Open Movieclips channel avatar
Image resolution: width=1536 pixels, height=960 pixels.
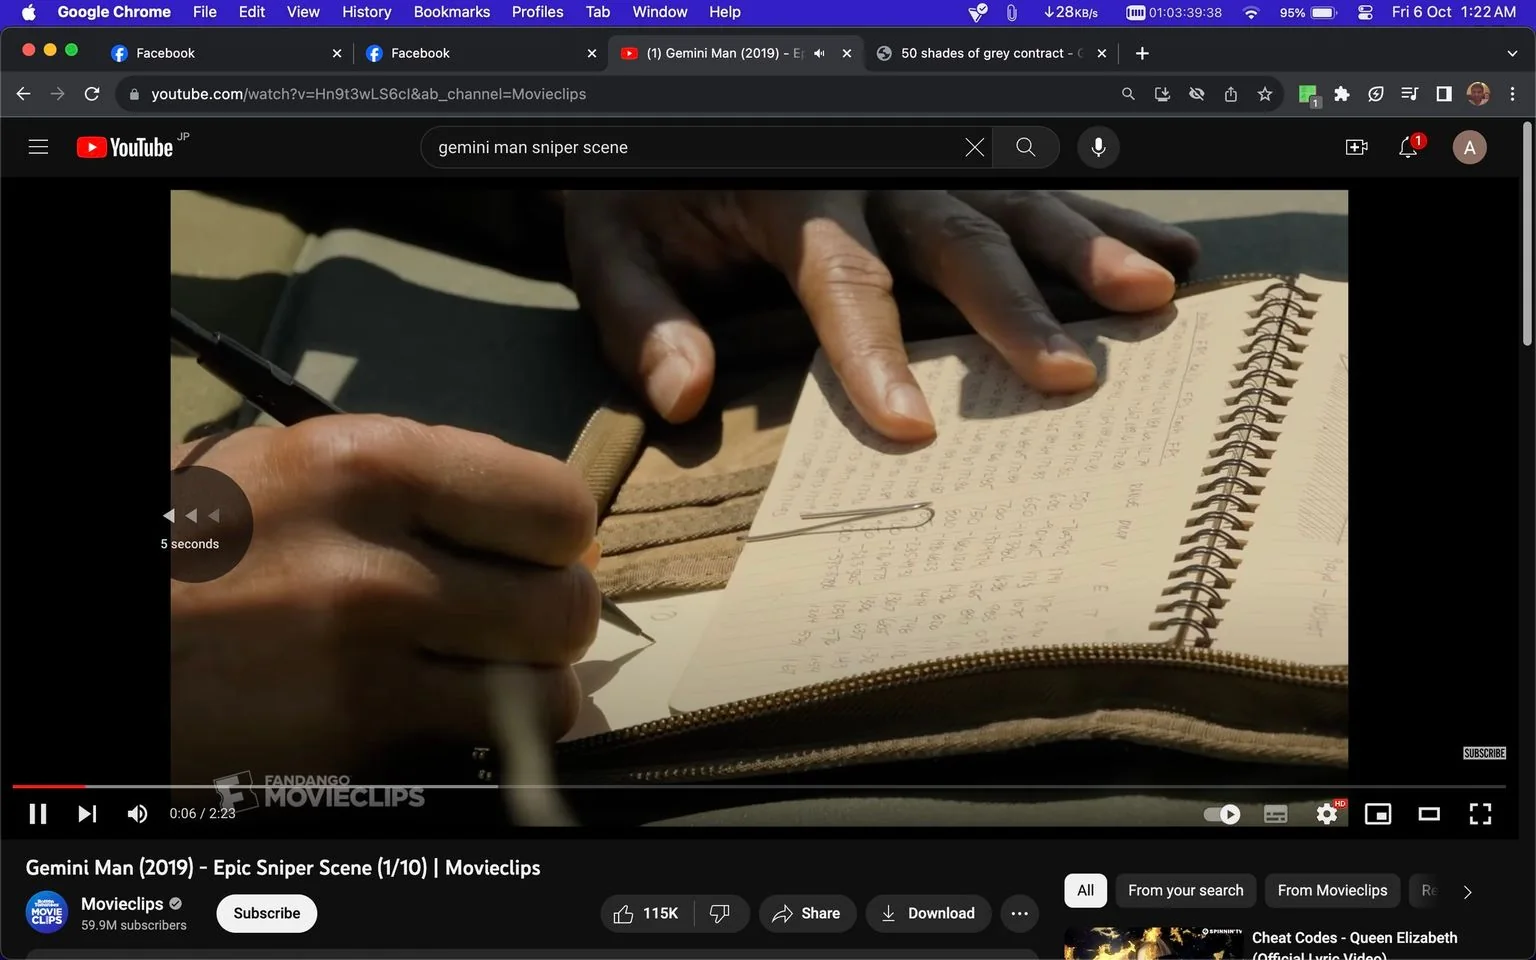(46, 912)
